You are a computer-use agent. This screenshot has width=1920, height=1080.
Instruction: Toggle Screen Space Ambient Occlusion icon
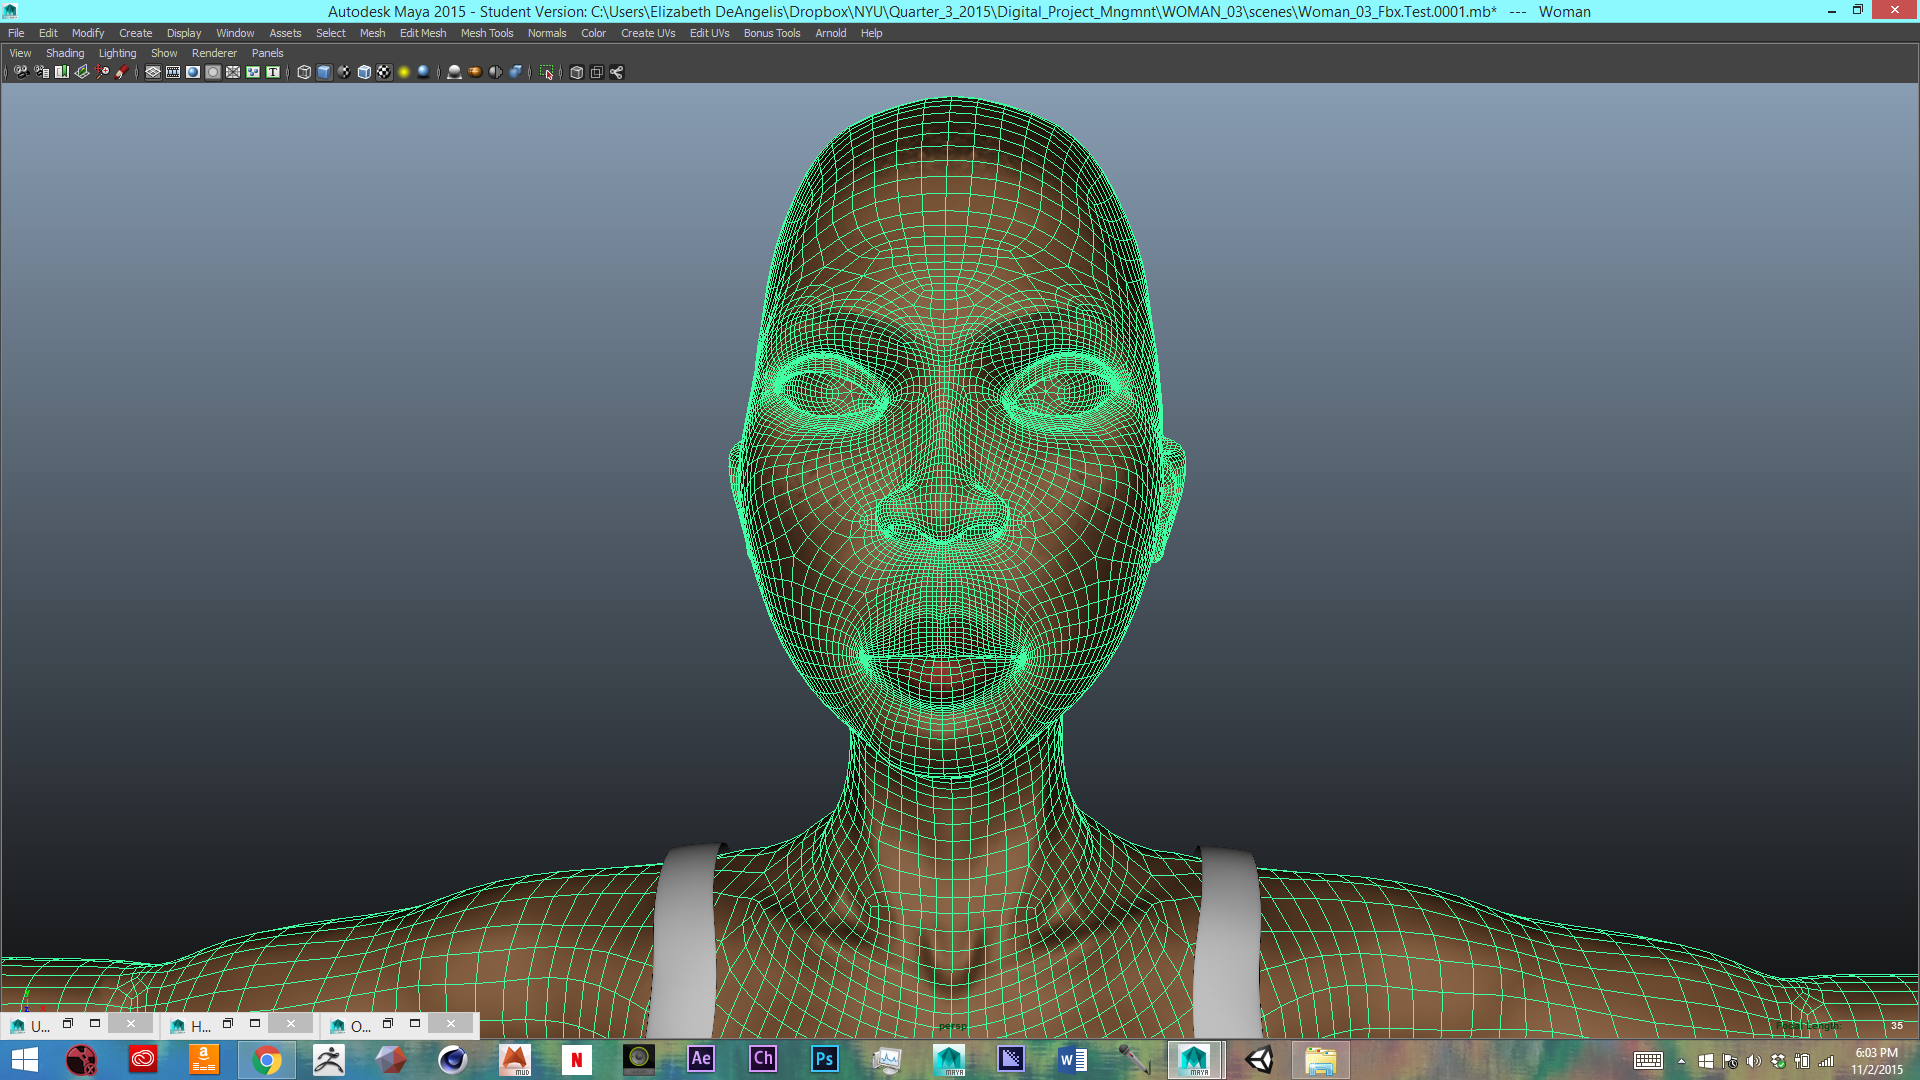coord(454,72)
